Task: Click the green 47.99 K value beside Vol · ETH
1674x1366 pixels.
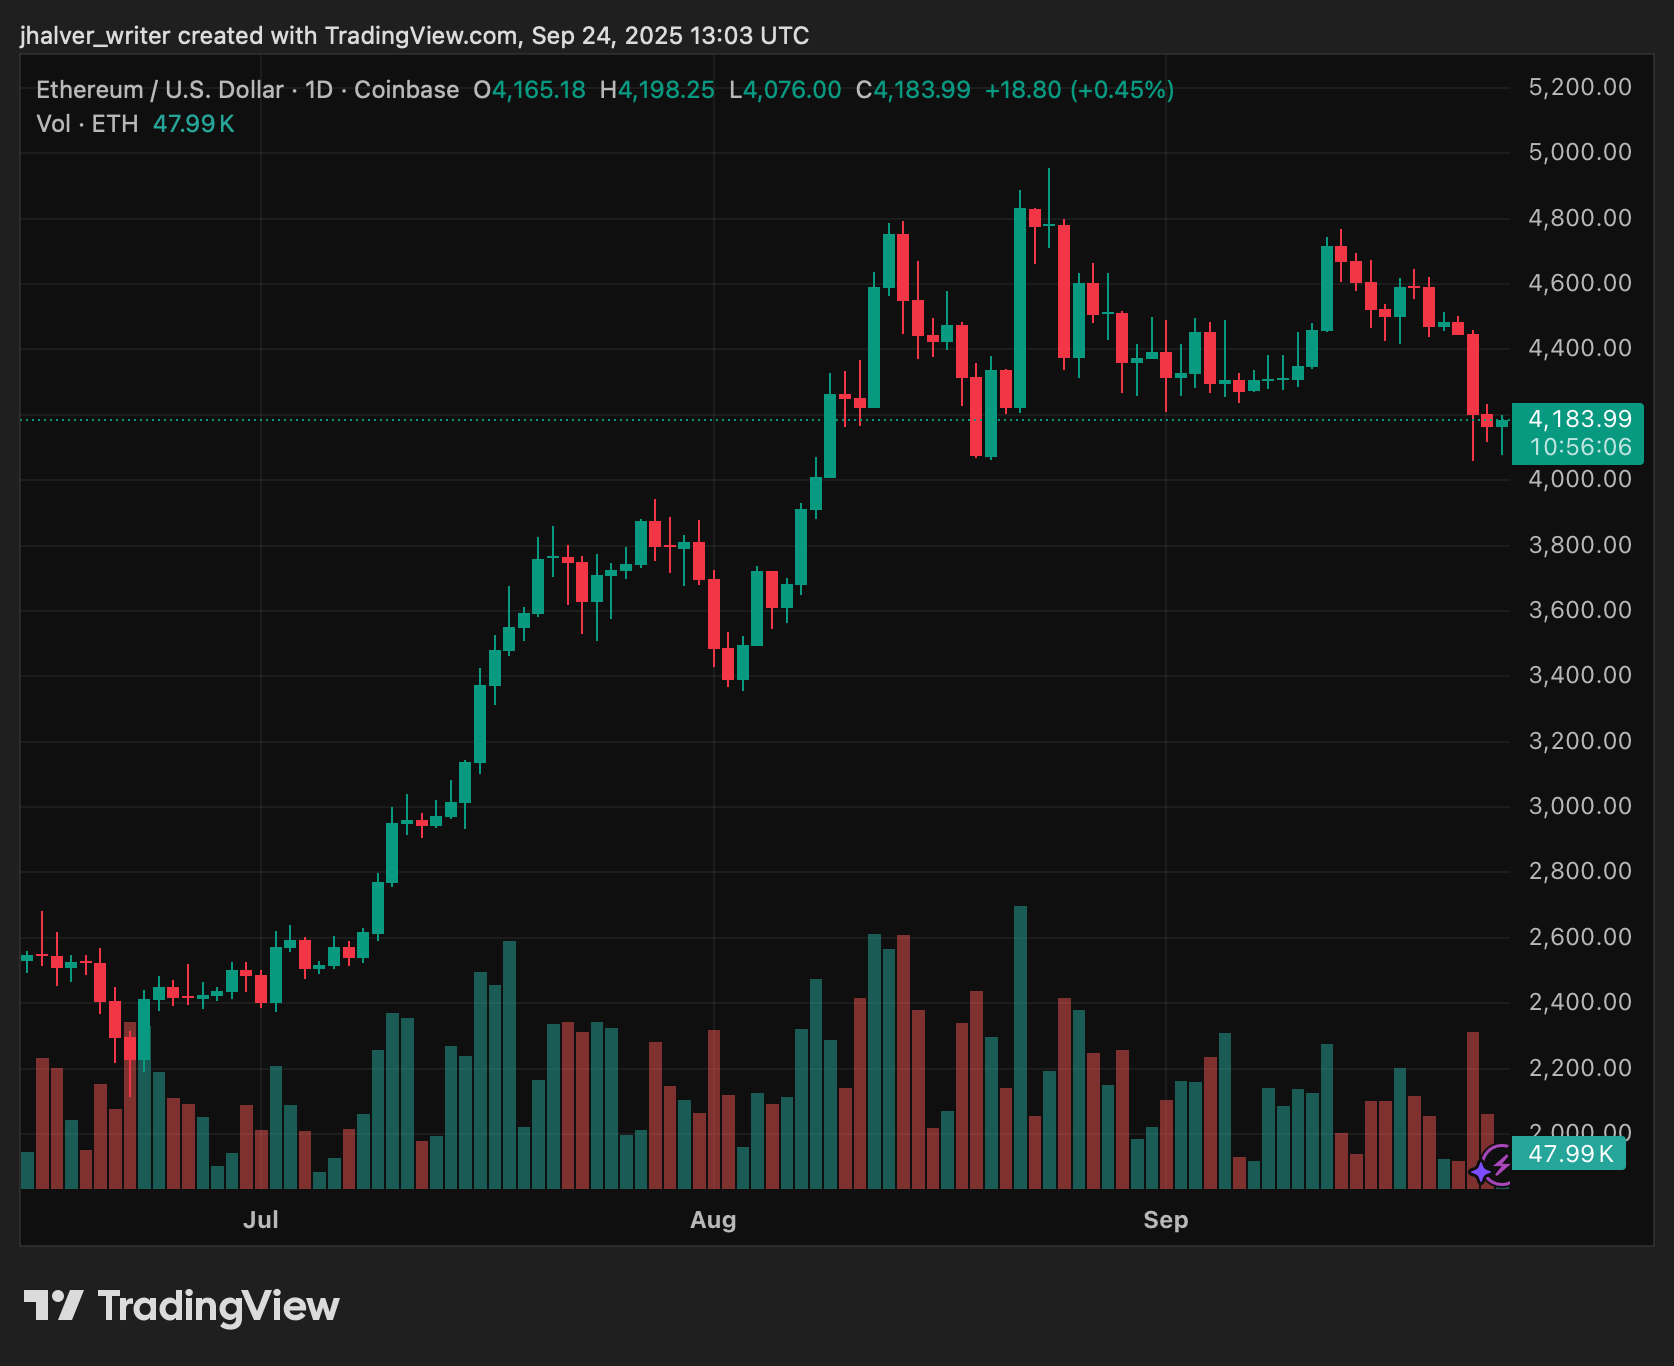Action: click(x=193, y=124)
